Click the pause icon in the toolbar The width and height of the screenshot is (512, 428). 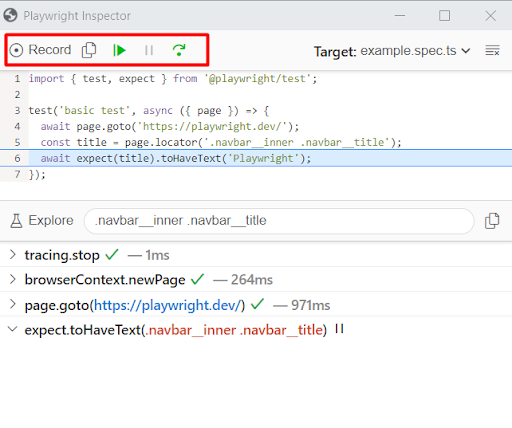click(149, 50)
